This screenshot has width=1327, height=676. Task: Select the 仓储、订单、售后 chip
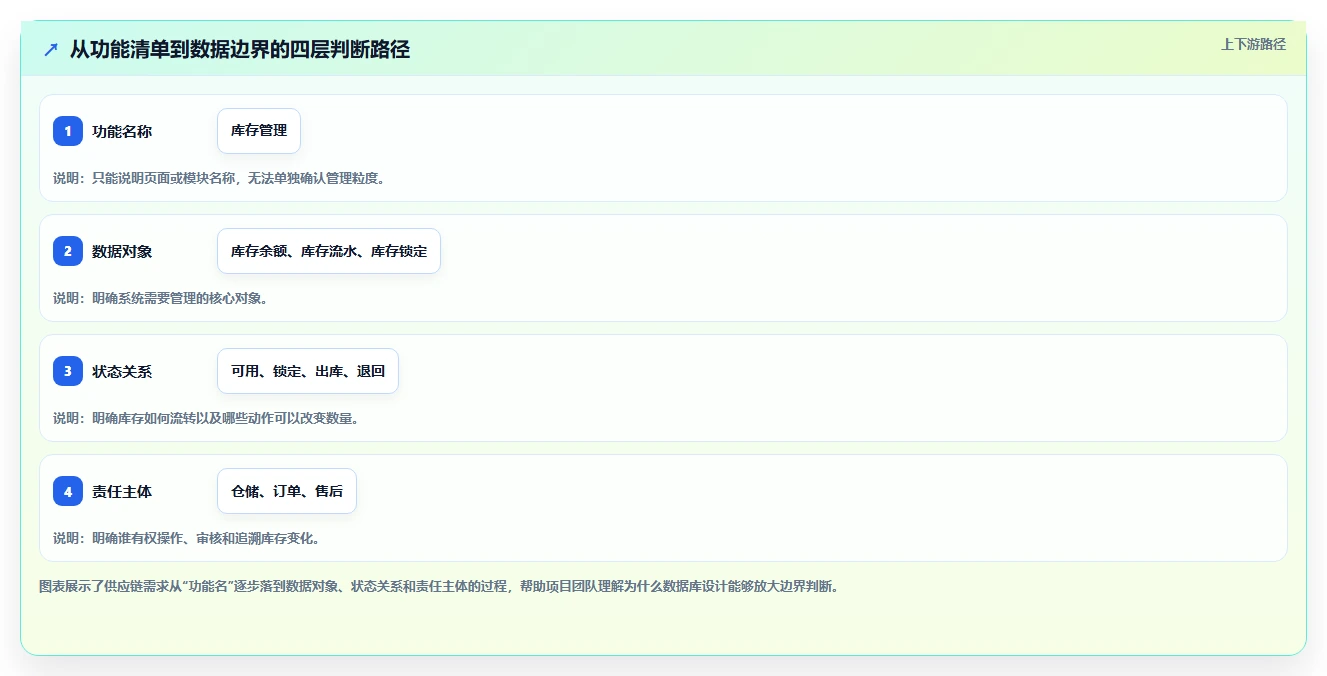(287, 491)
